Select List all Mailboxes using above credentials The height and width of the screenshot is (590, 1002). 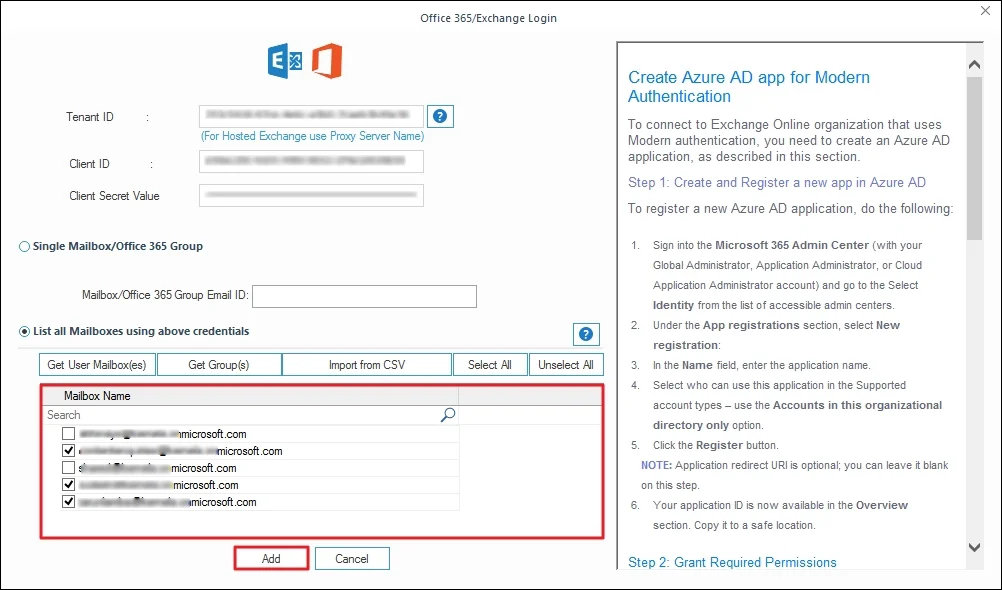pyautogui.click(x=24, y=332)
